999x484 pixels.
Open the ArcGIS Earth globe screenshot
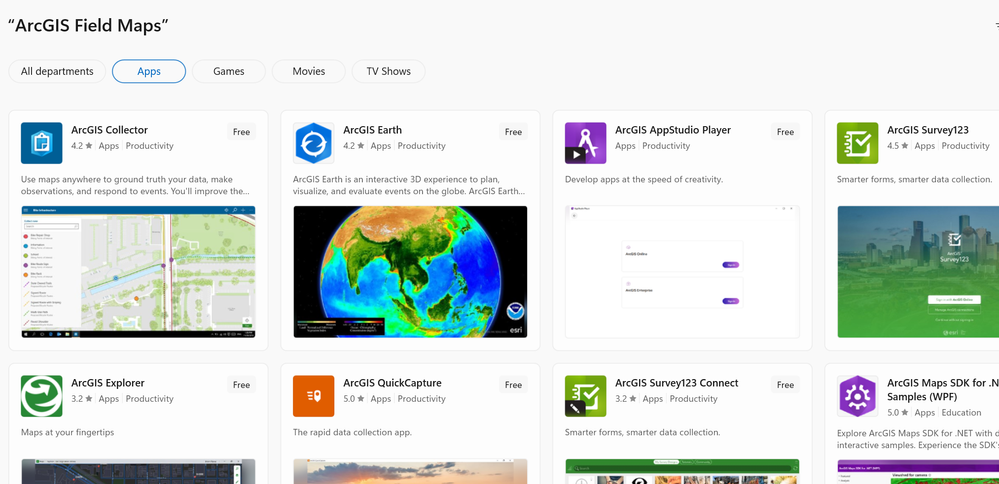click(410, 271)
